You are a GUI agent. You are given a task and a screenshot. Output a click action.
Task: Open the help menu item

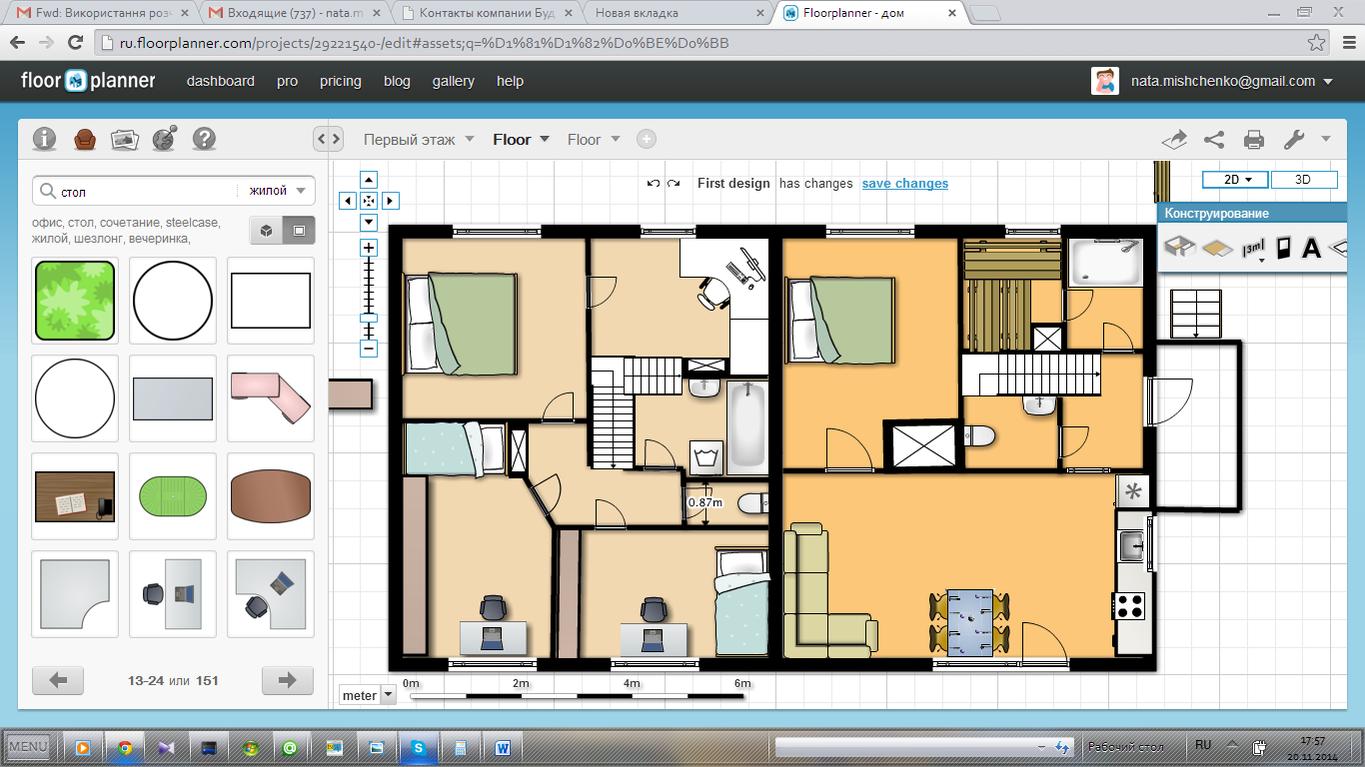[510, 81]
